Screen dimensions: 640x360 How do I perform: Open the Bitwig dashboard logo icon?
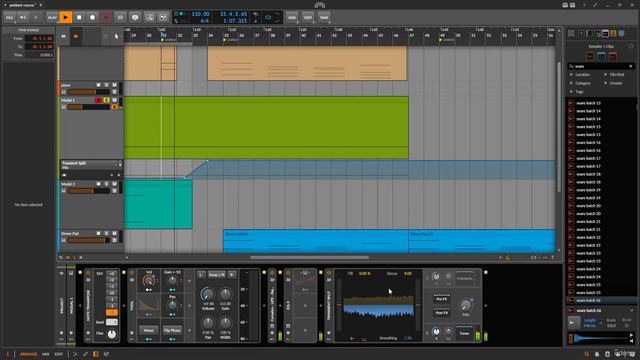[320, 5]
